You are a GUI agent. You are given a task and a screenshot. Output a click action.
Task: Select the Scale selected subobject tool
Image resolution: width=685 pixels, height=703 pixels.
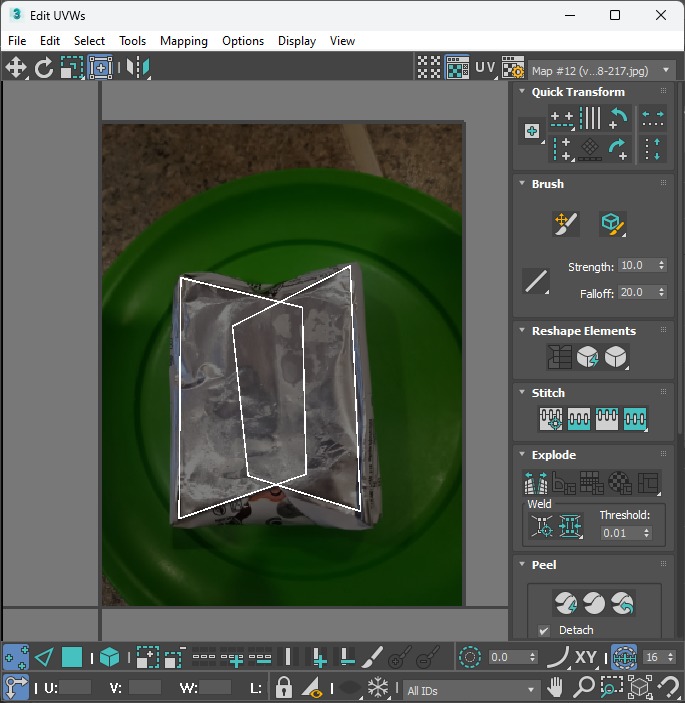click(x=72, y=68)
